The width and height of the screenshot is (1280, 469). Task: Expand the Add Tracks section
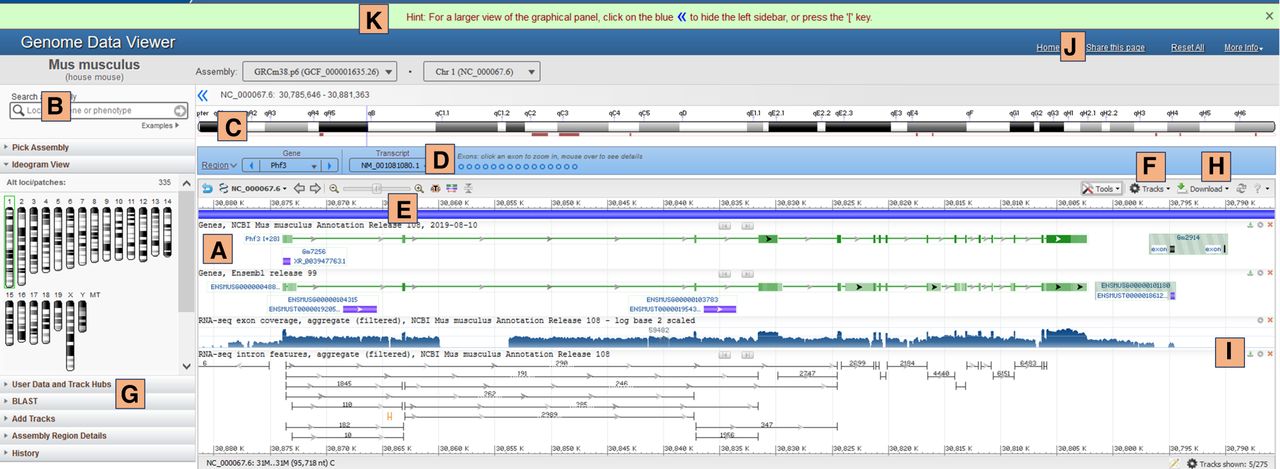point(97,418)
